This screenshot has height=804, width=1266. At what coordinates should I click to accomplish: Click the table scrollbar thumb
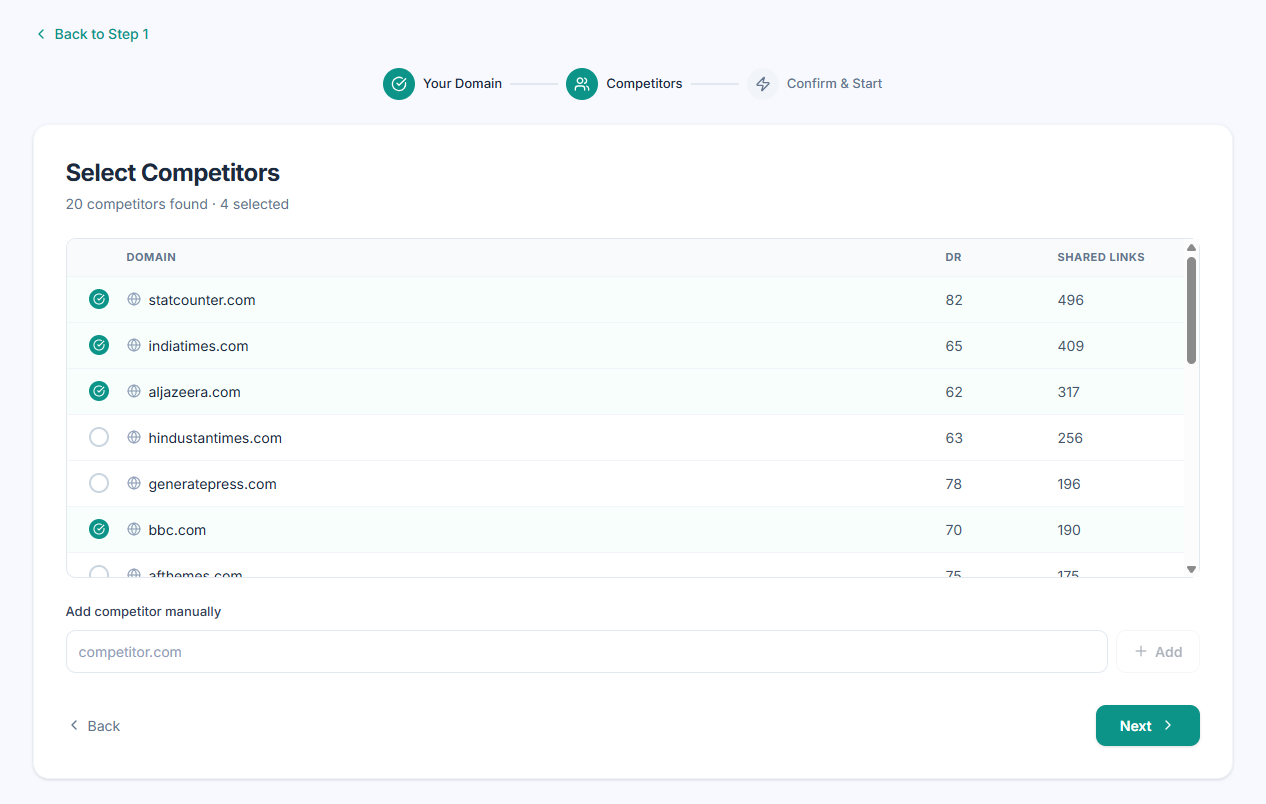[1191, 310]
